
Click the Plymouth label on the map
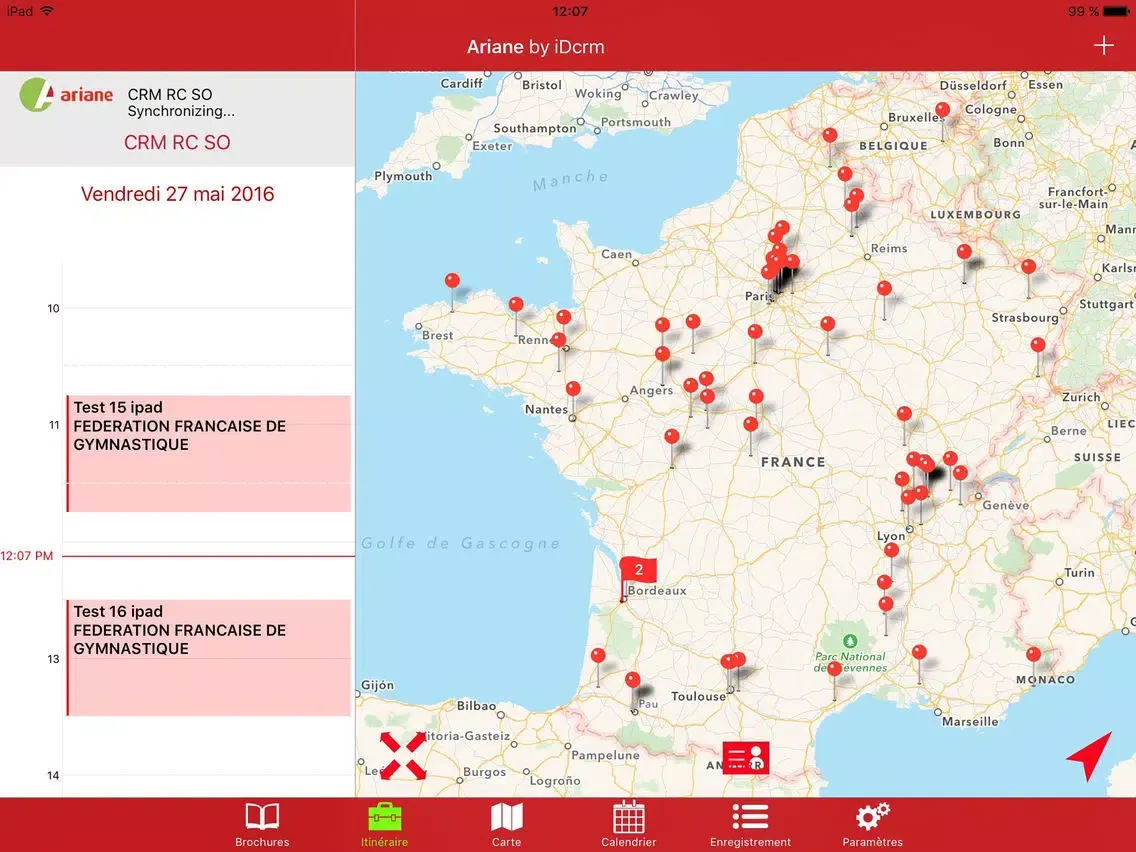coord(403,176)
